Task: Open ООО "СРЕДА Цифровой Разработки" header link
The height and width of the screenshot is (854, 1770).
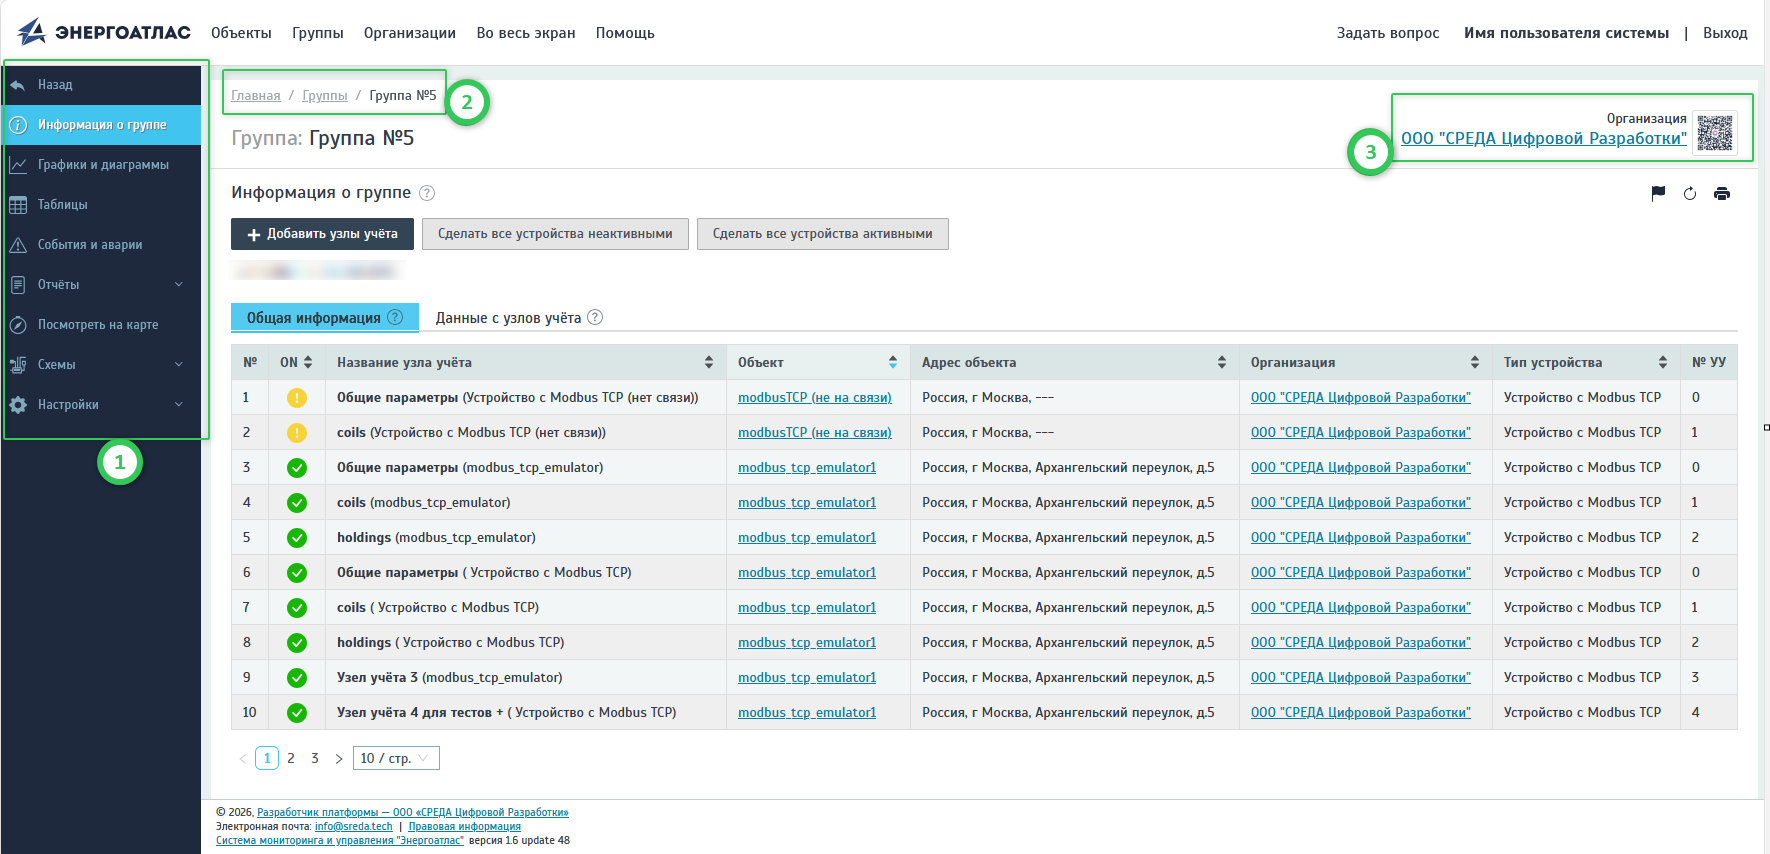Action: (1543, 138)
